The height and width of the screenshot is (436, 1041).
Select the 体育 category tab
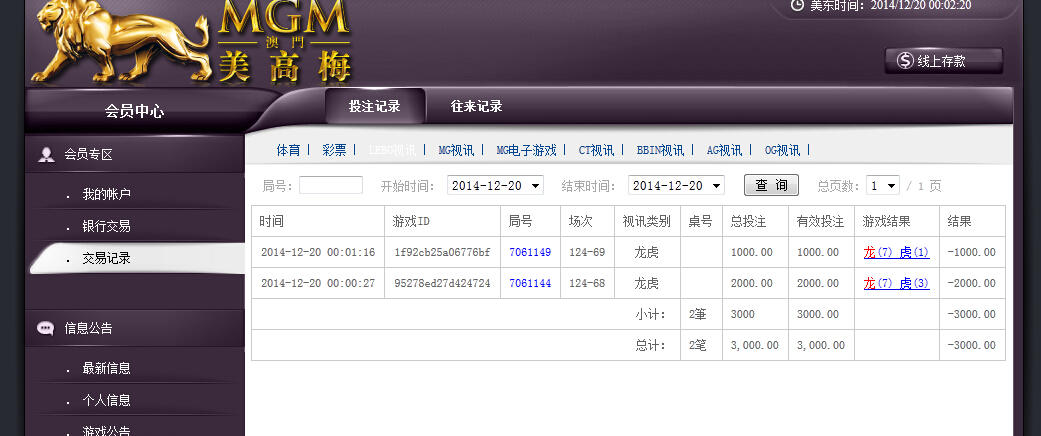[x=288, y=151]
